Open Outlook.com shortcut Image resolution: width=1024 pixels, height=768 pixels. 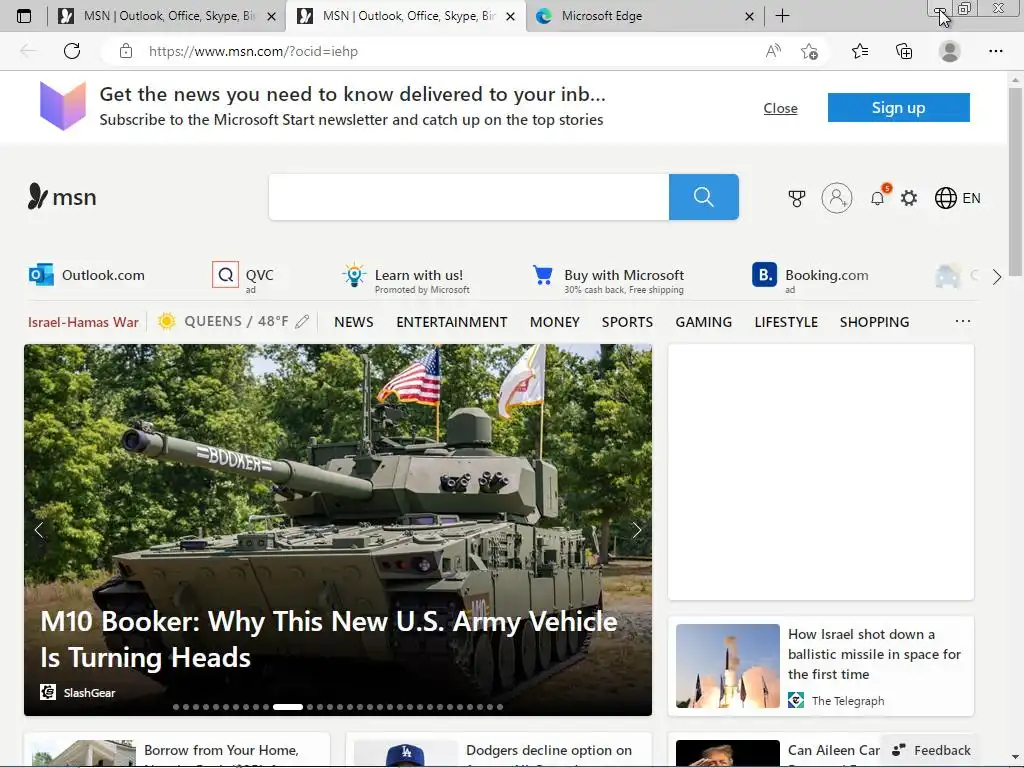pyautogui.click(x=87, y=275)
